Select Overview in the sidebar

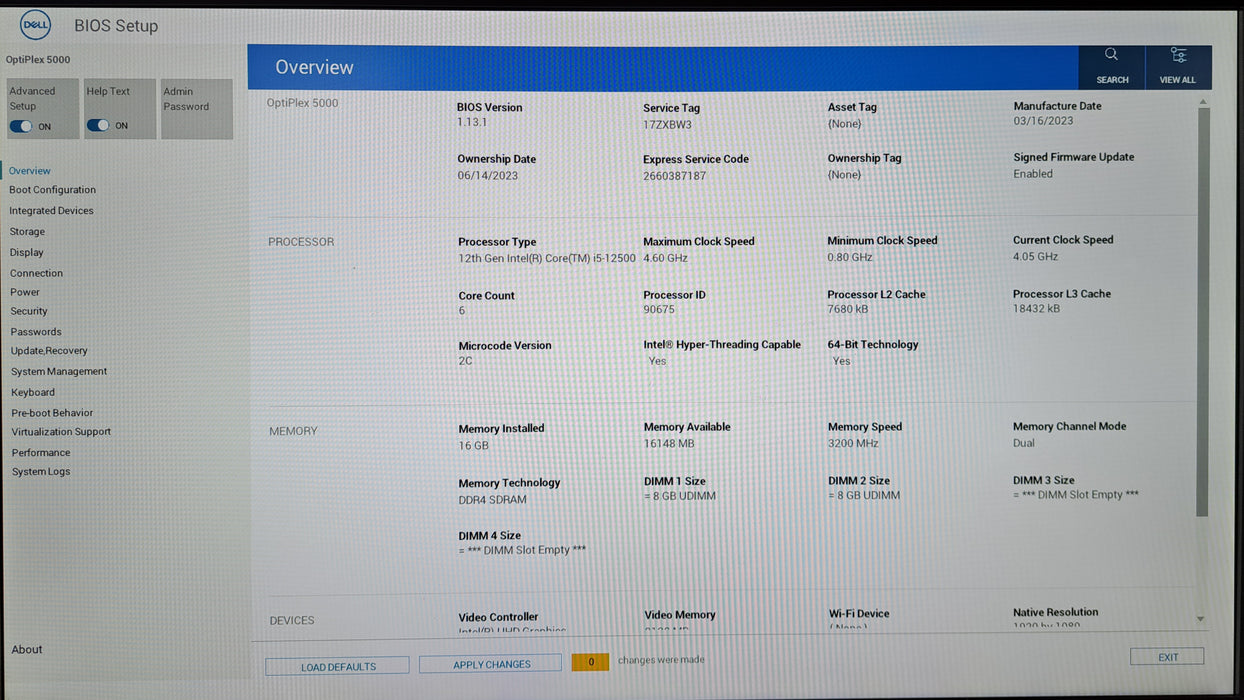[30, 171]
